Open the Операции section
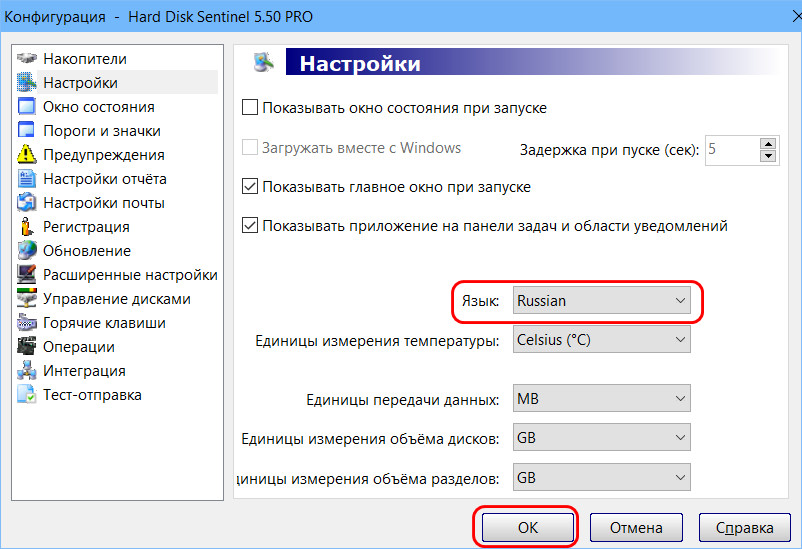The height and width of the screenshot is (549, 802). pos(79,347)
